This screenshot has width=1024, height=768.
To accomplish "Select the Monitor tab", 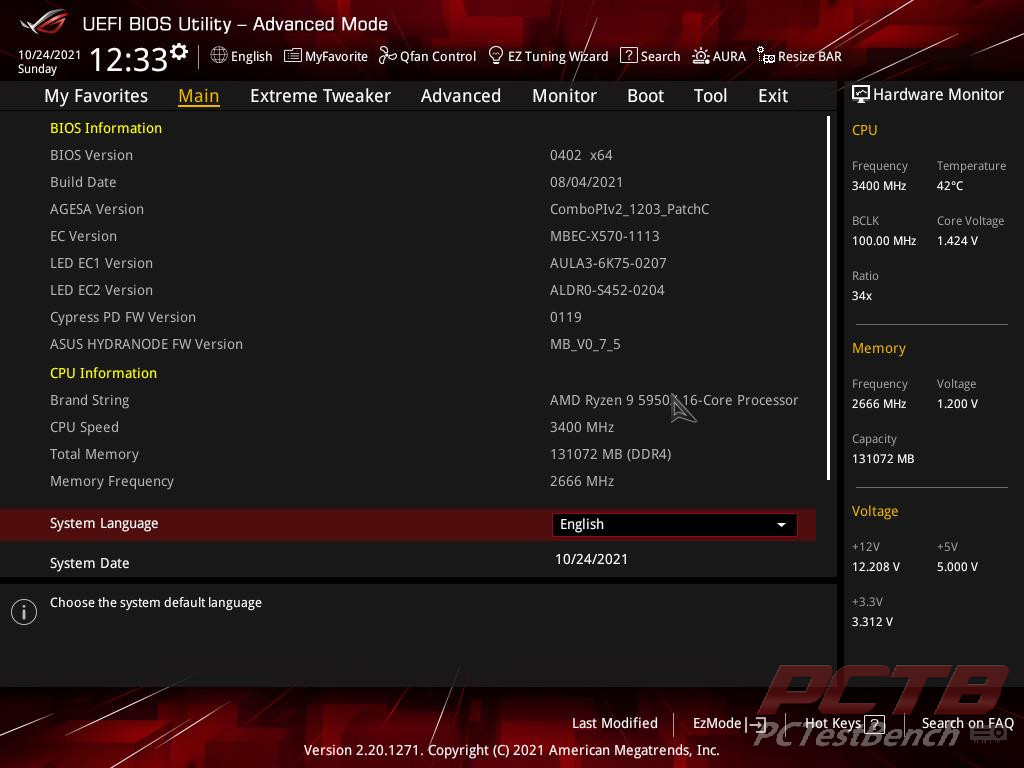I will [564, 96].
